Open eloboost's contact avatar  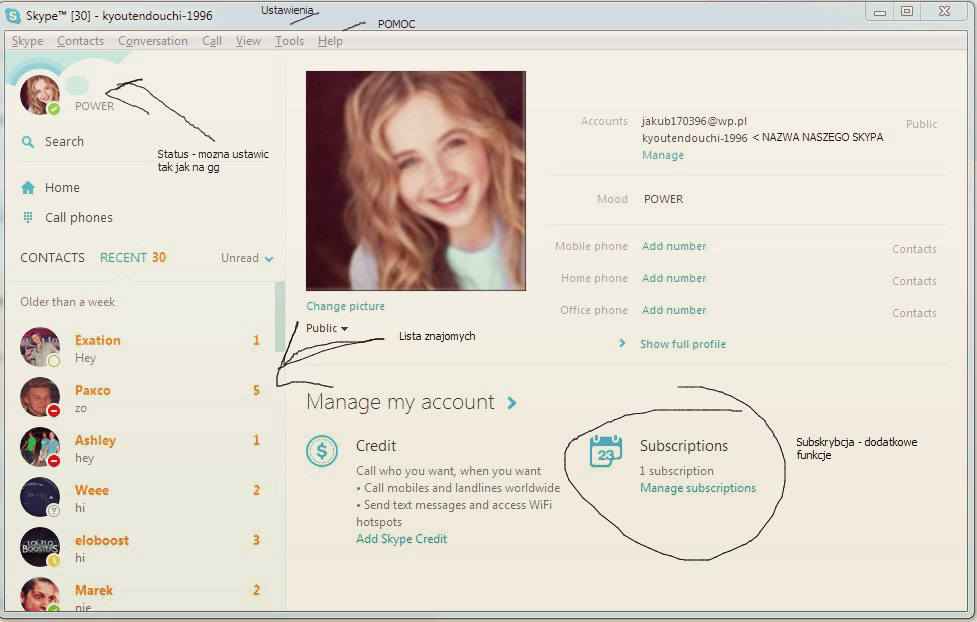point(40,547)
